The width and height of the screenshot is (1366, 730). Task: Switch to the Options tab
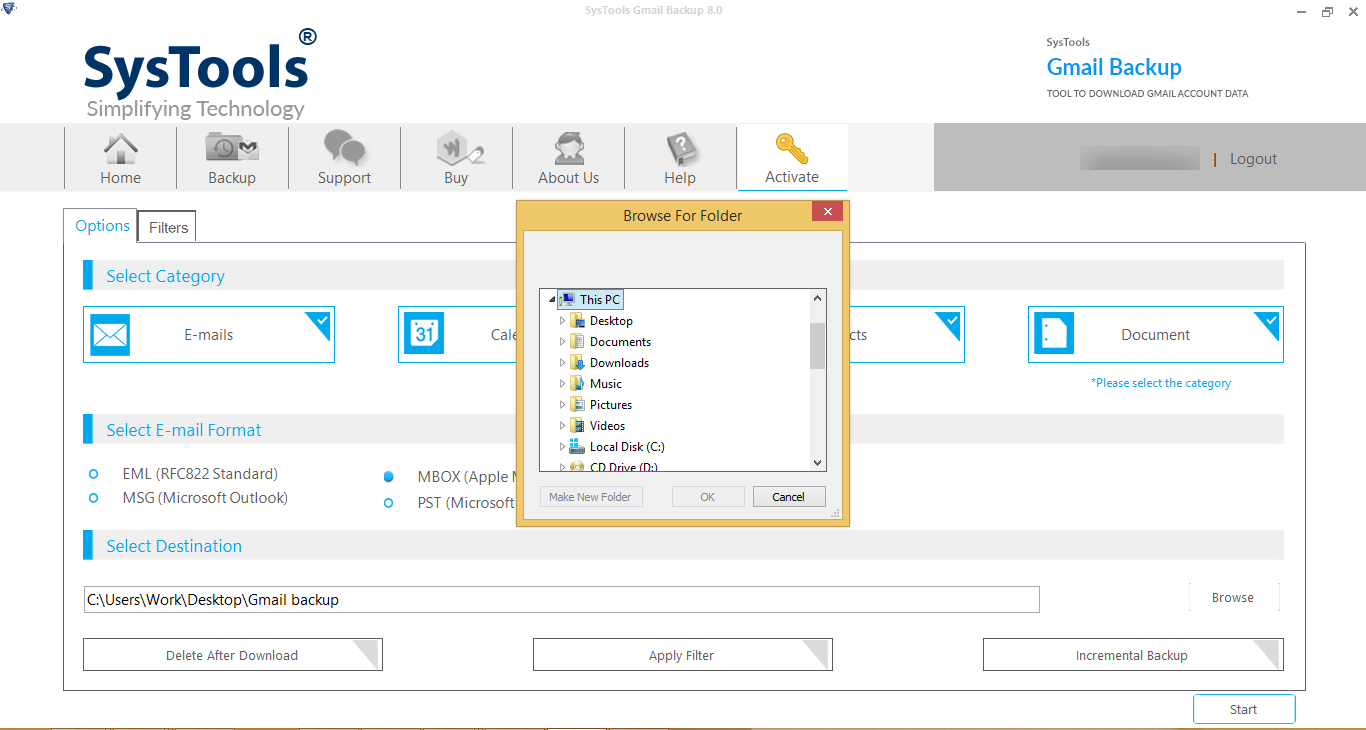[102, 226]
